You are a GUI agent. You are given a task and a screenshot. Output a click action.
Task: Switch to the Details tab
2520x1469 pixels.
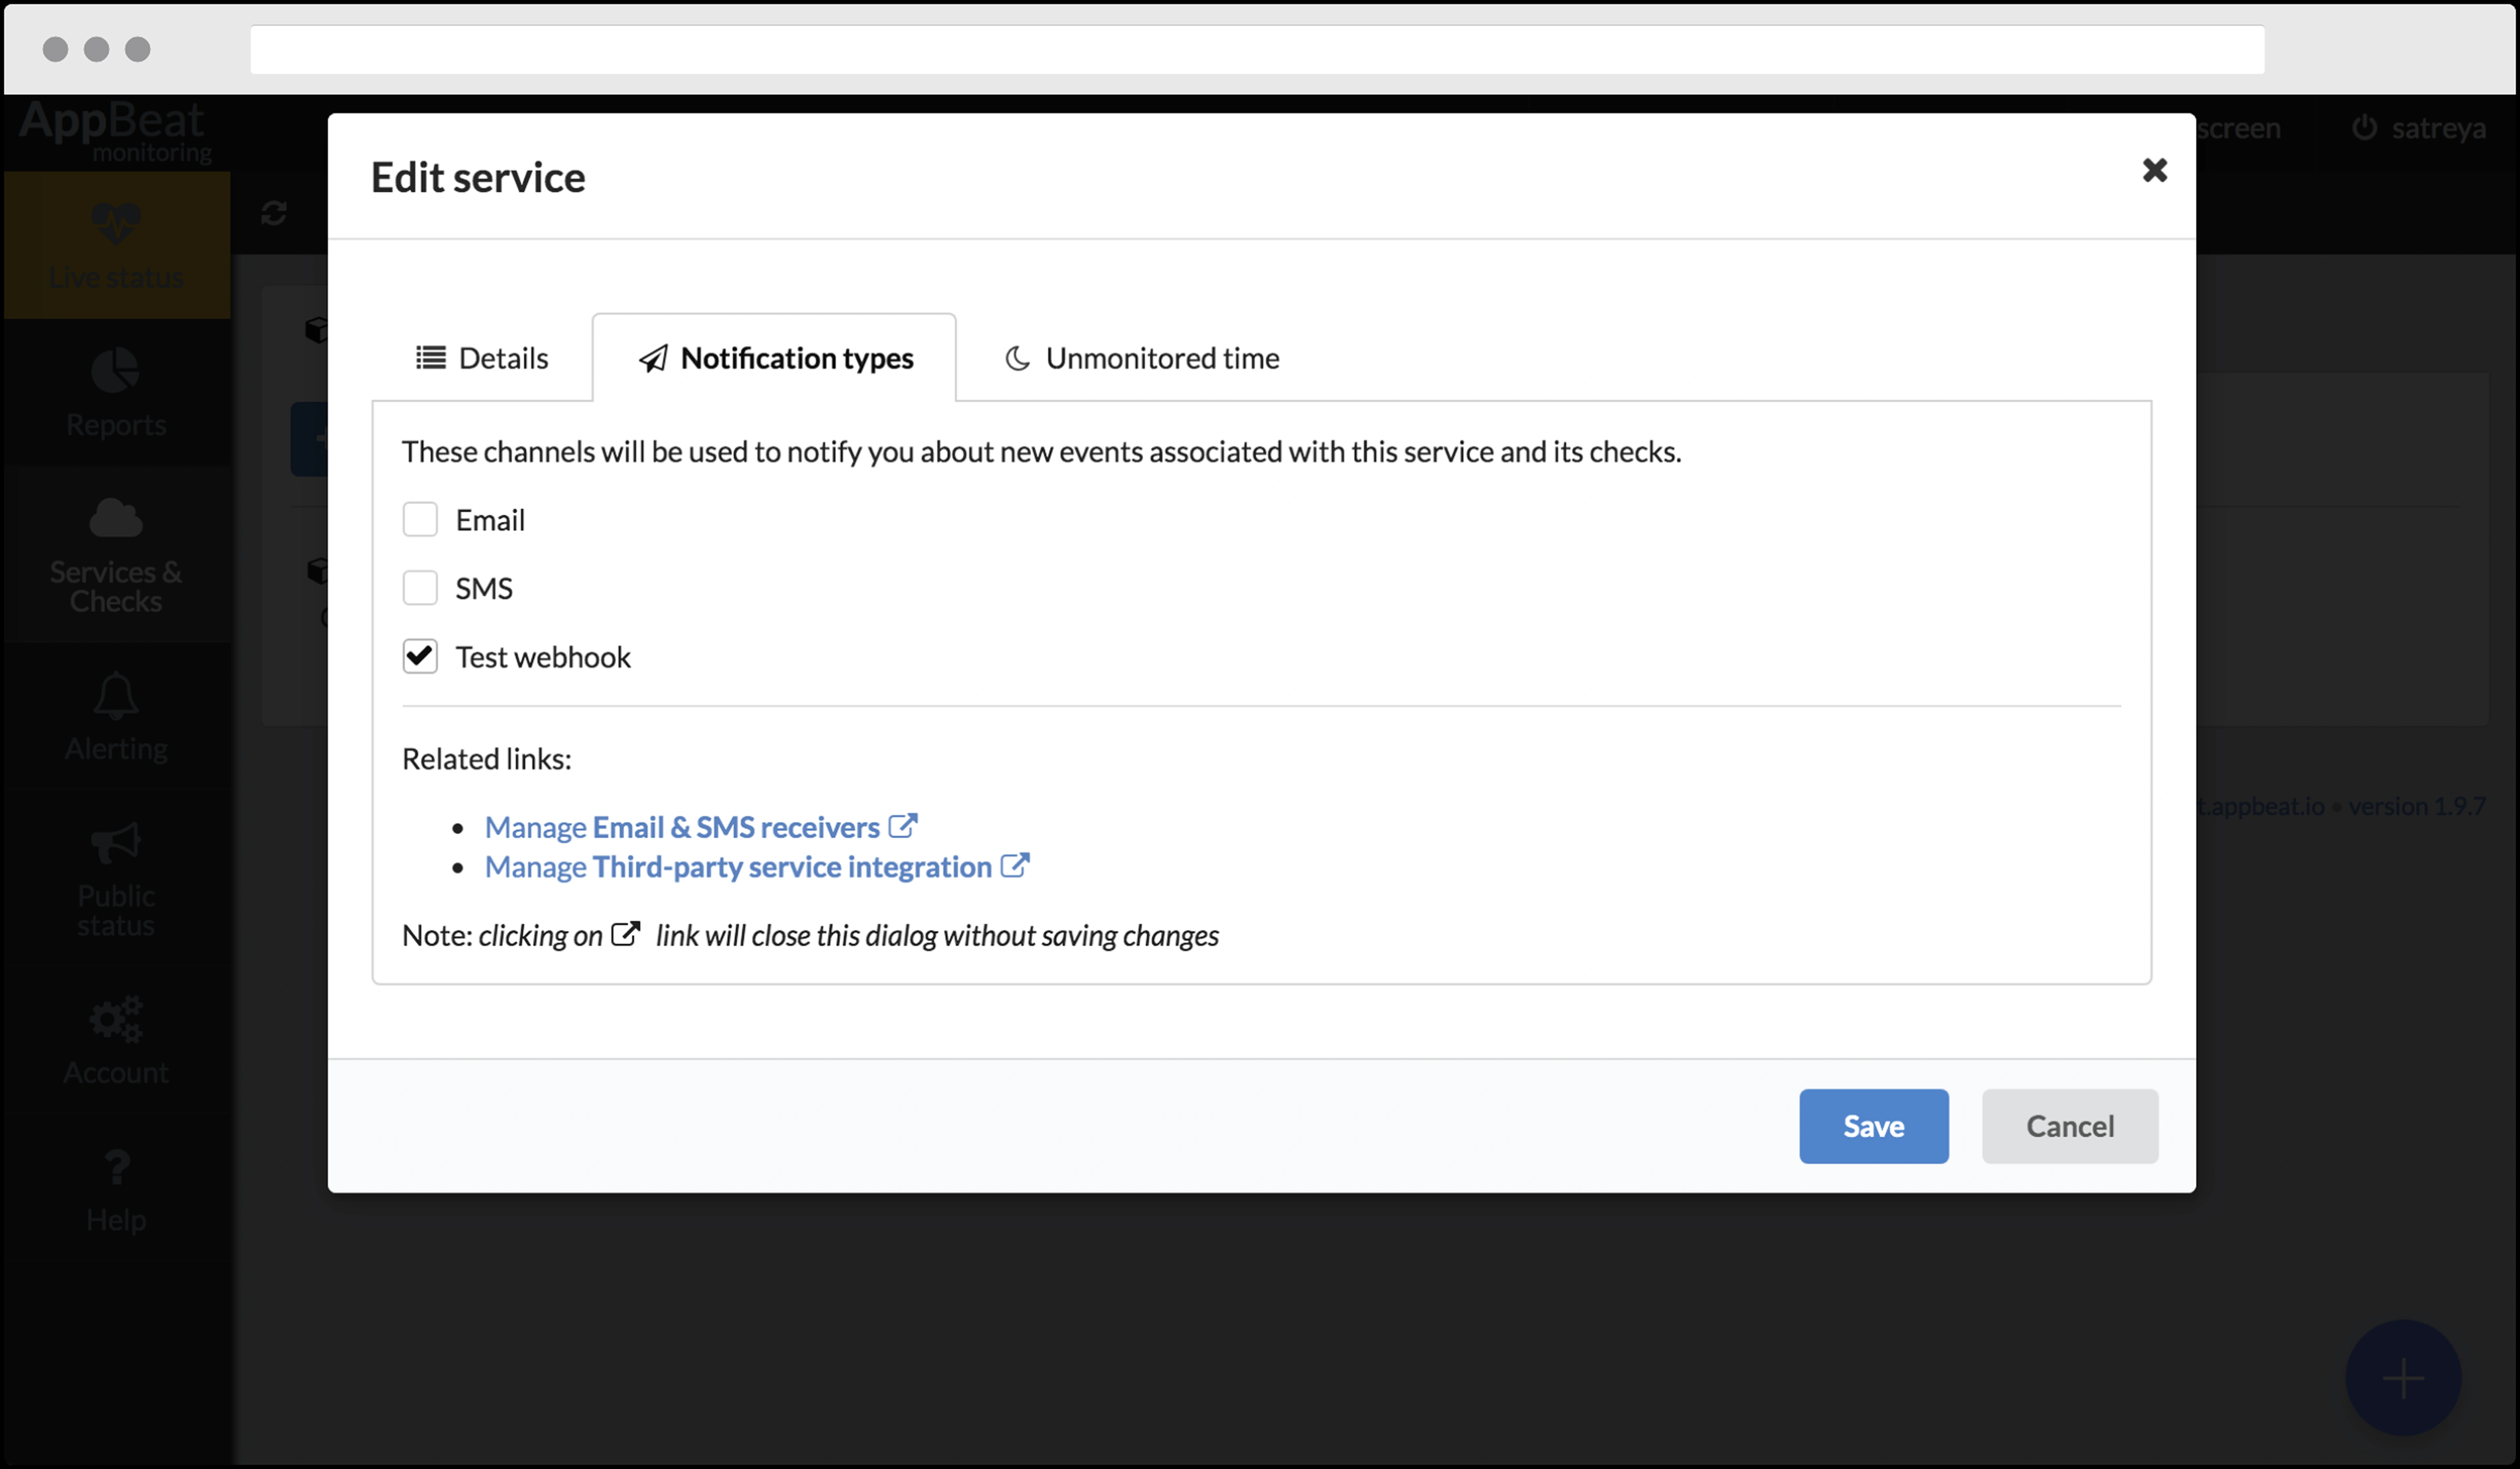[482, 358]
